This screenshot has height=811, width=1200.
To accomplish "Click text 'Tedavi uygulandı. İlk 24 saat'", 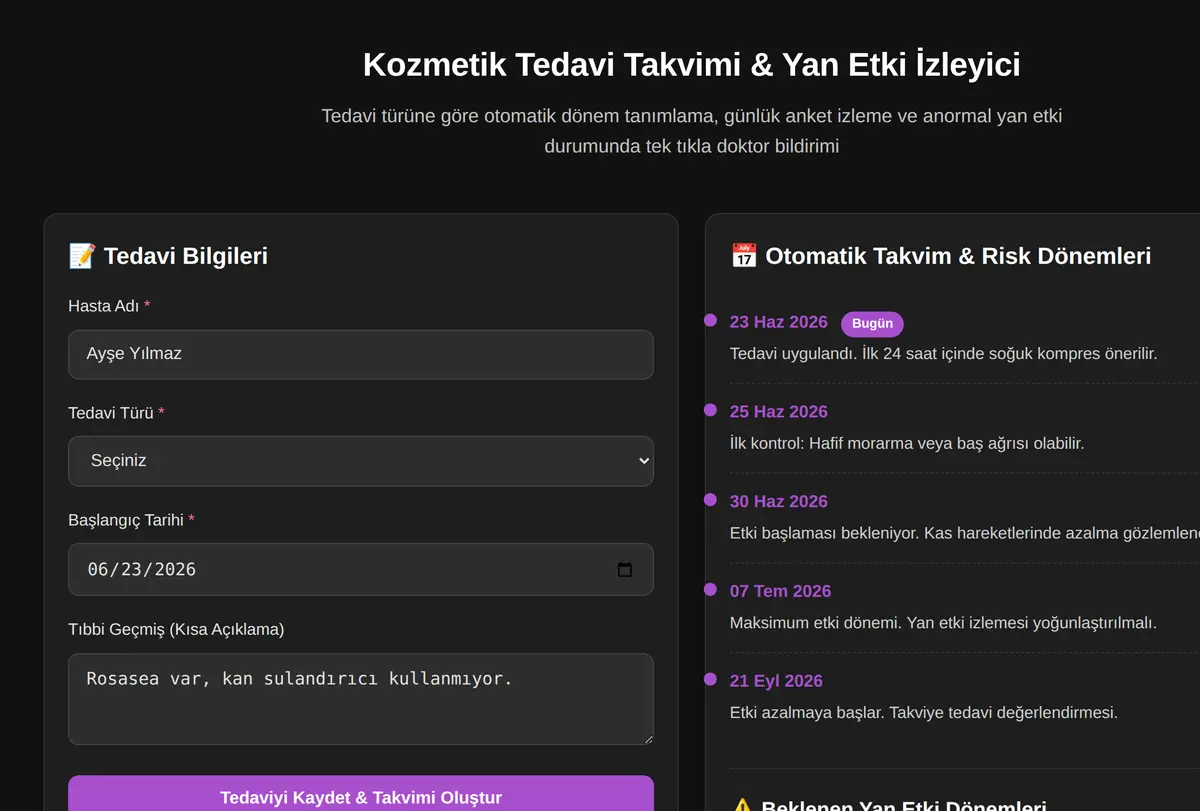I will 943,353.
